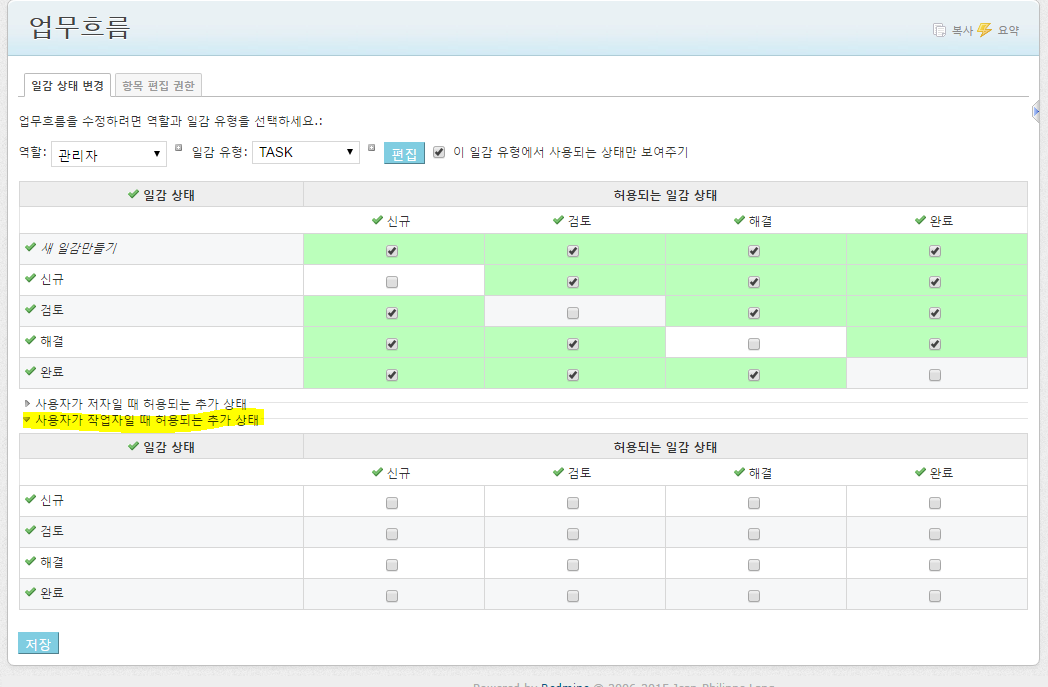
Task: Open the 역할 dropdown showing 관리자
Action: tap(108, 153)
